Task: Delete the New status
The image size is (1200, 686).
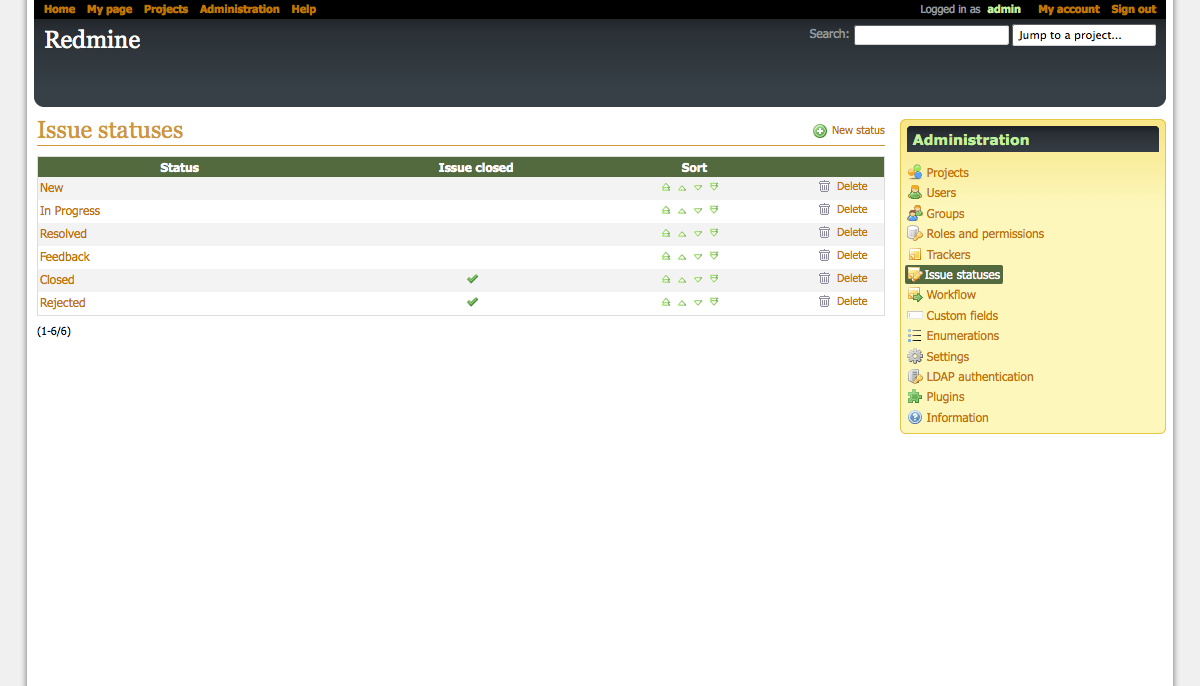Action: point(843,186)
